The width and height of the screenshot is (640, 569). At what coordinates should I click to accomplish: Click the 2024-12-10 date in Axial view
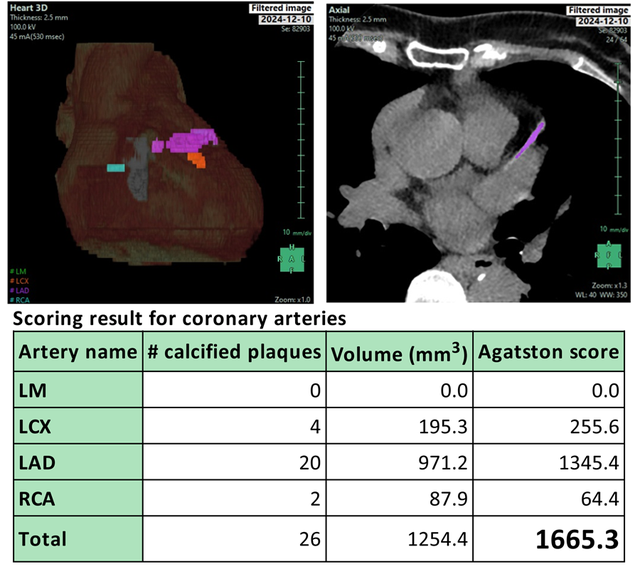[x=604, y=20]
